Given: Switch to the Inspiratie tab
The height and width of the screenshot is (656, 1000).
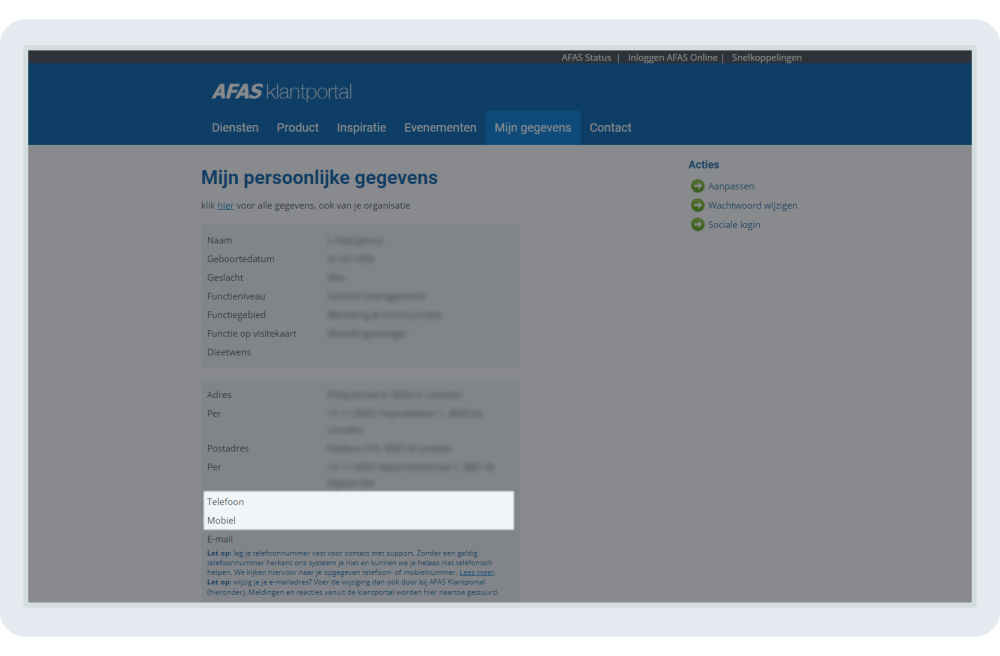Looking at the screenshot, I should (x=361, y=127).
